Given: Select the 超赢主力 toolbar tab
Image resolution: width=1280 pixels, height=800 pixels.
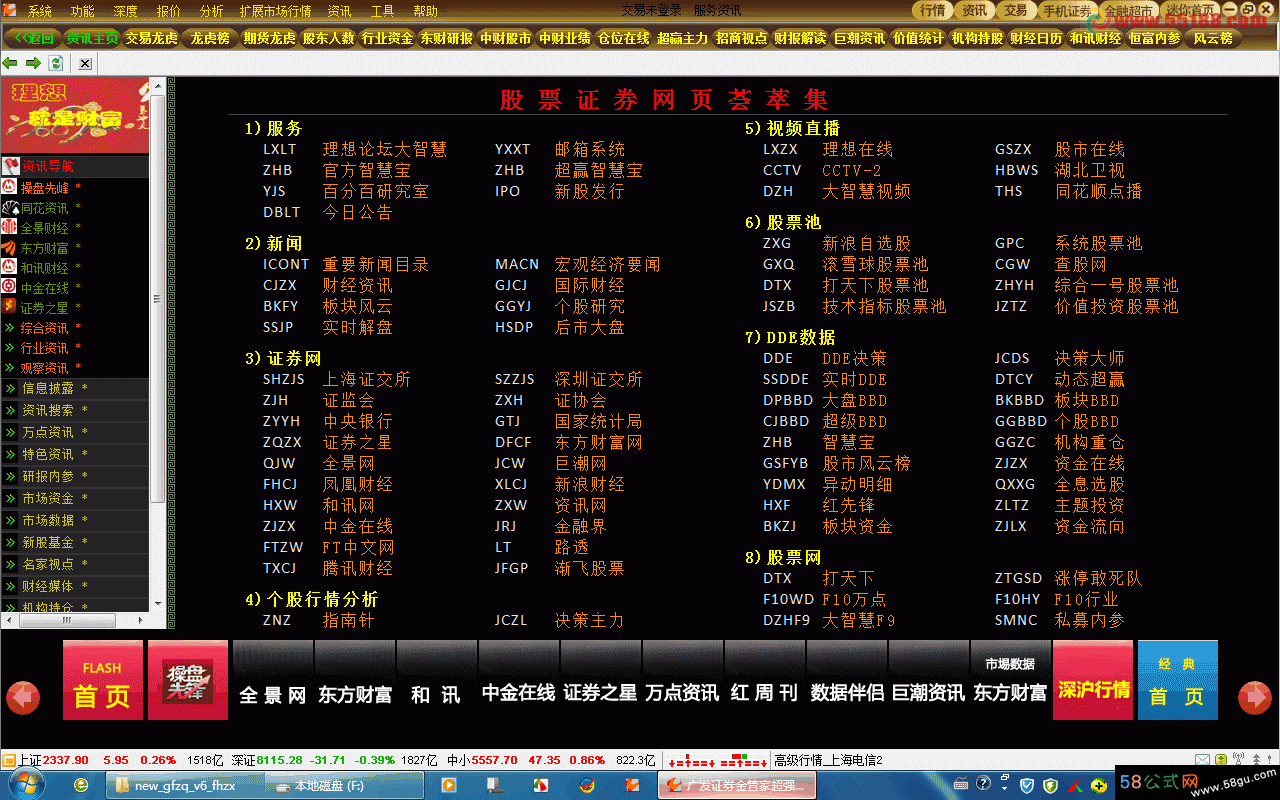Looking at the screenshot, I should (683, 38).
